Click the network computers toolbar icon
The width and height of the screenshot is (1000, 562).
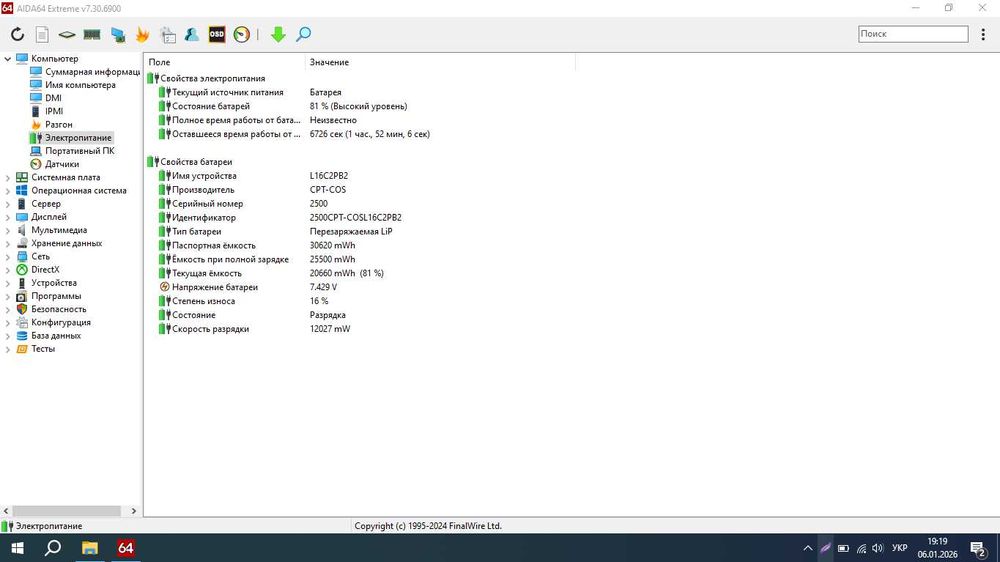117,34
